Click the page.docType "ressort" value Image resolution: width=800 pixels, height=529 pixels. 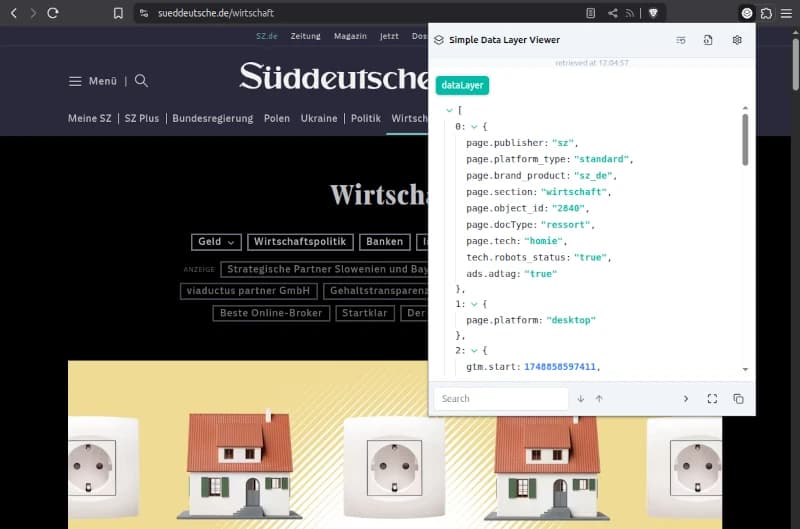[566, 224]
